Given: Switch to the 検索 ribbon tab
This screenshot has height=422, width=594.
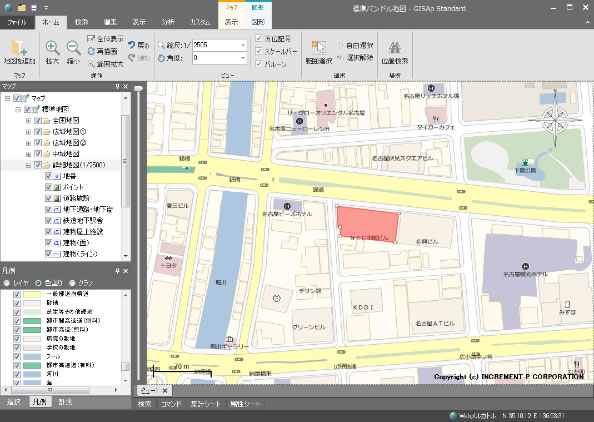Looking at the screenshot, I should [81, 22].
